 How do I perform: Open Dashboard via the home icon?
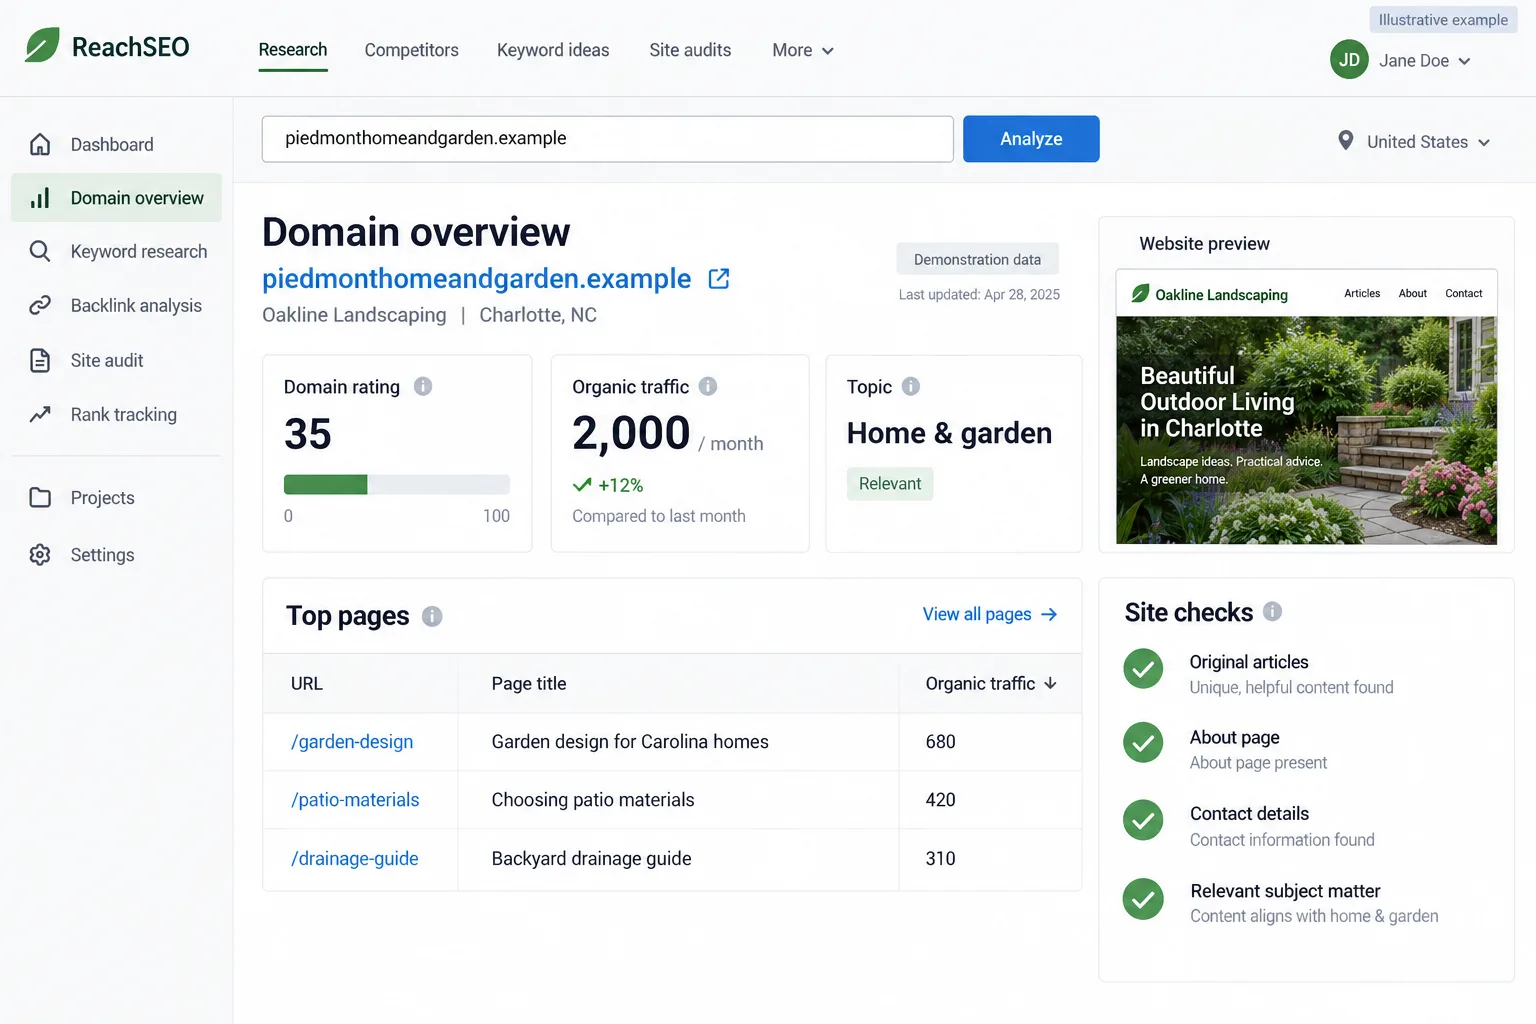[x=40, y=144]
